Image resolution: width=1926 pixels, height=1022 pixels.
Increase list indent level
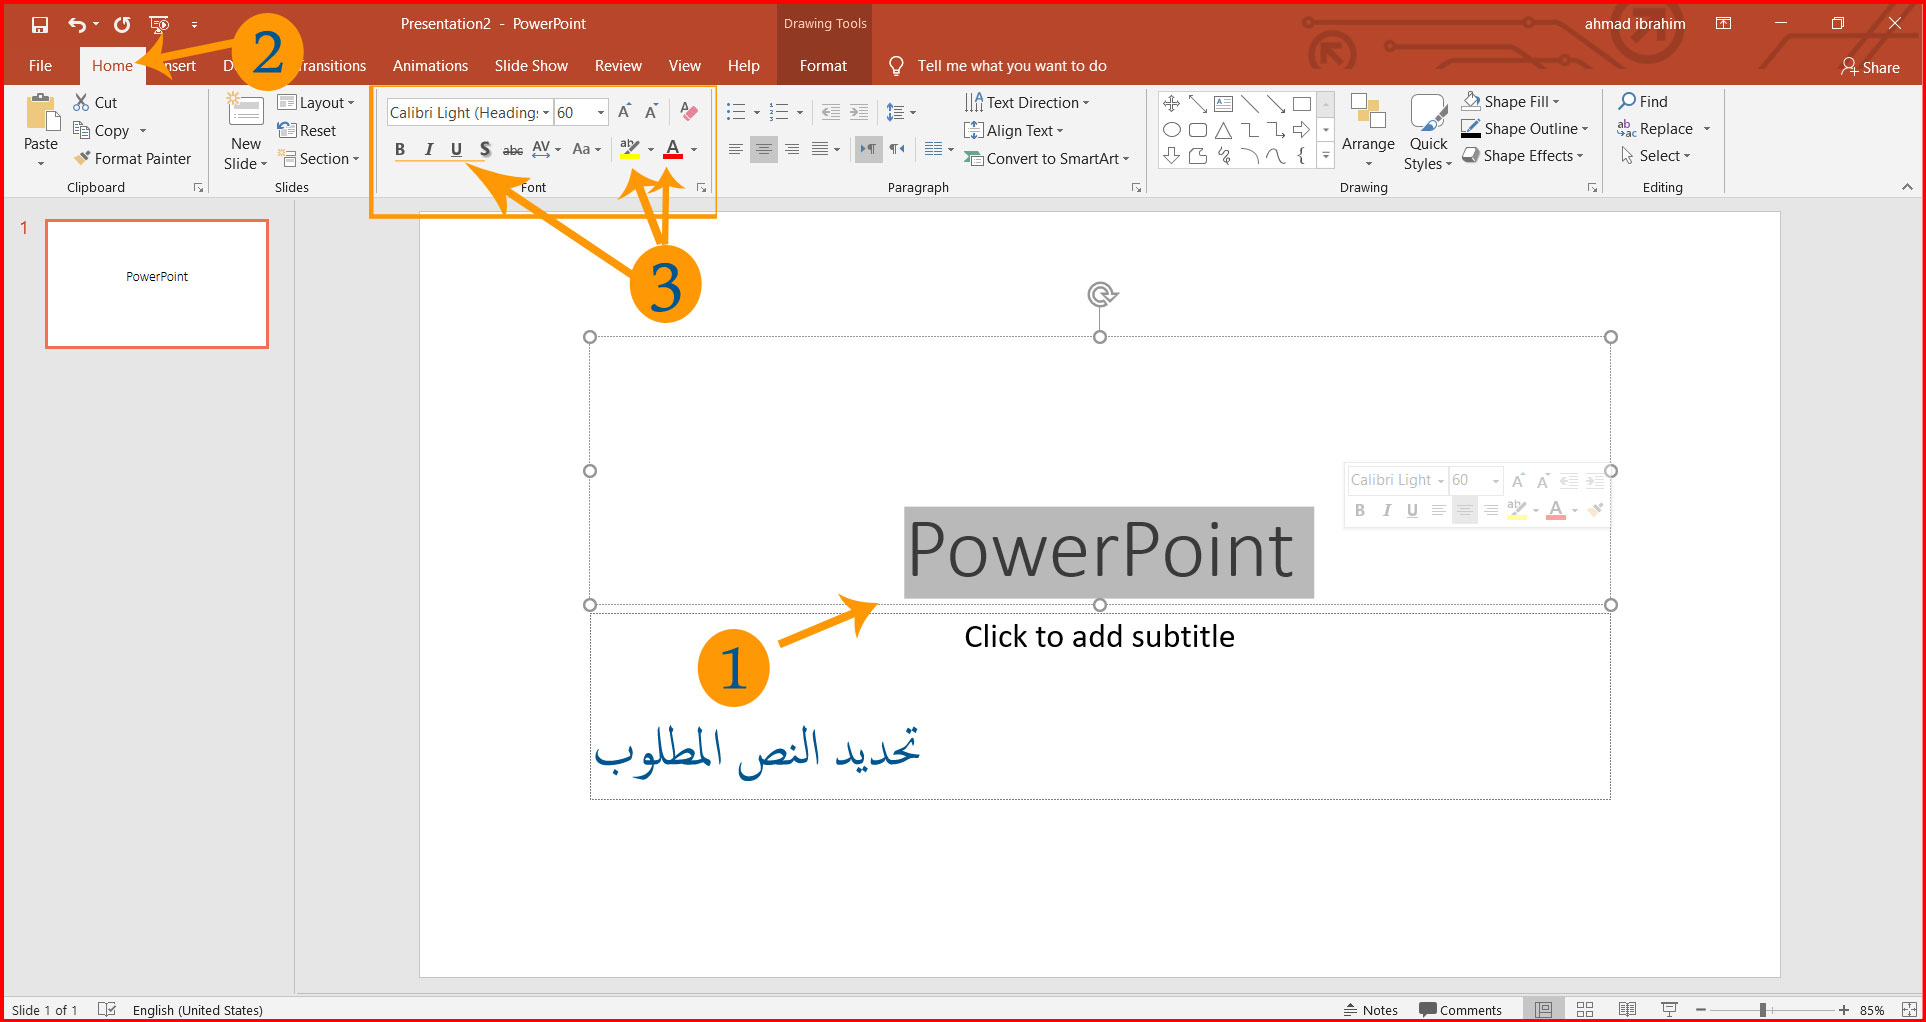(859, 112)
